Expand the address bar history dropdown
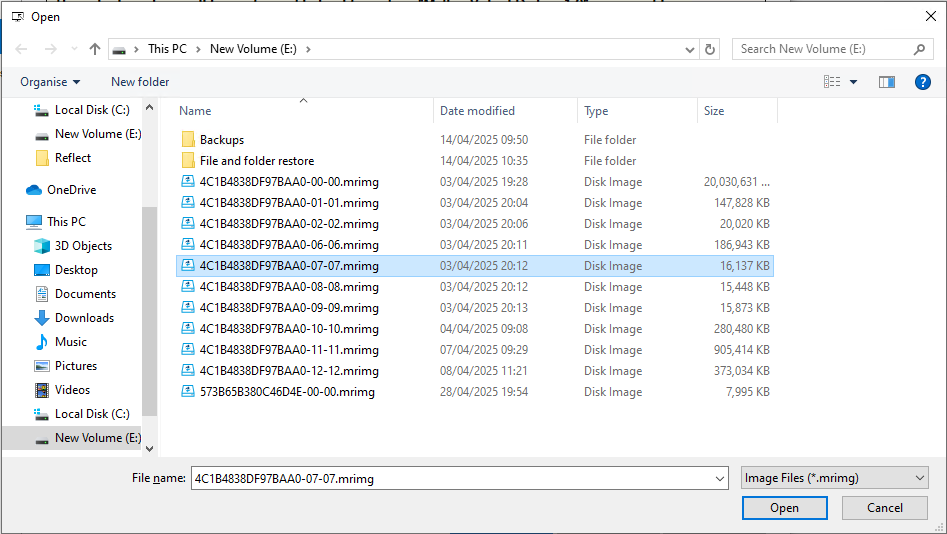This screenshot has width=947, height=534. coord(690,49)
